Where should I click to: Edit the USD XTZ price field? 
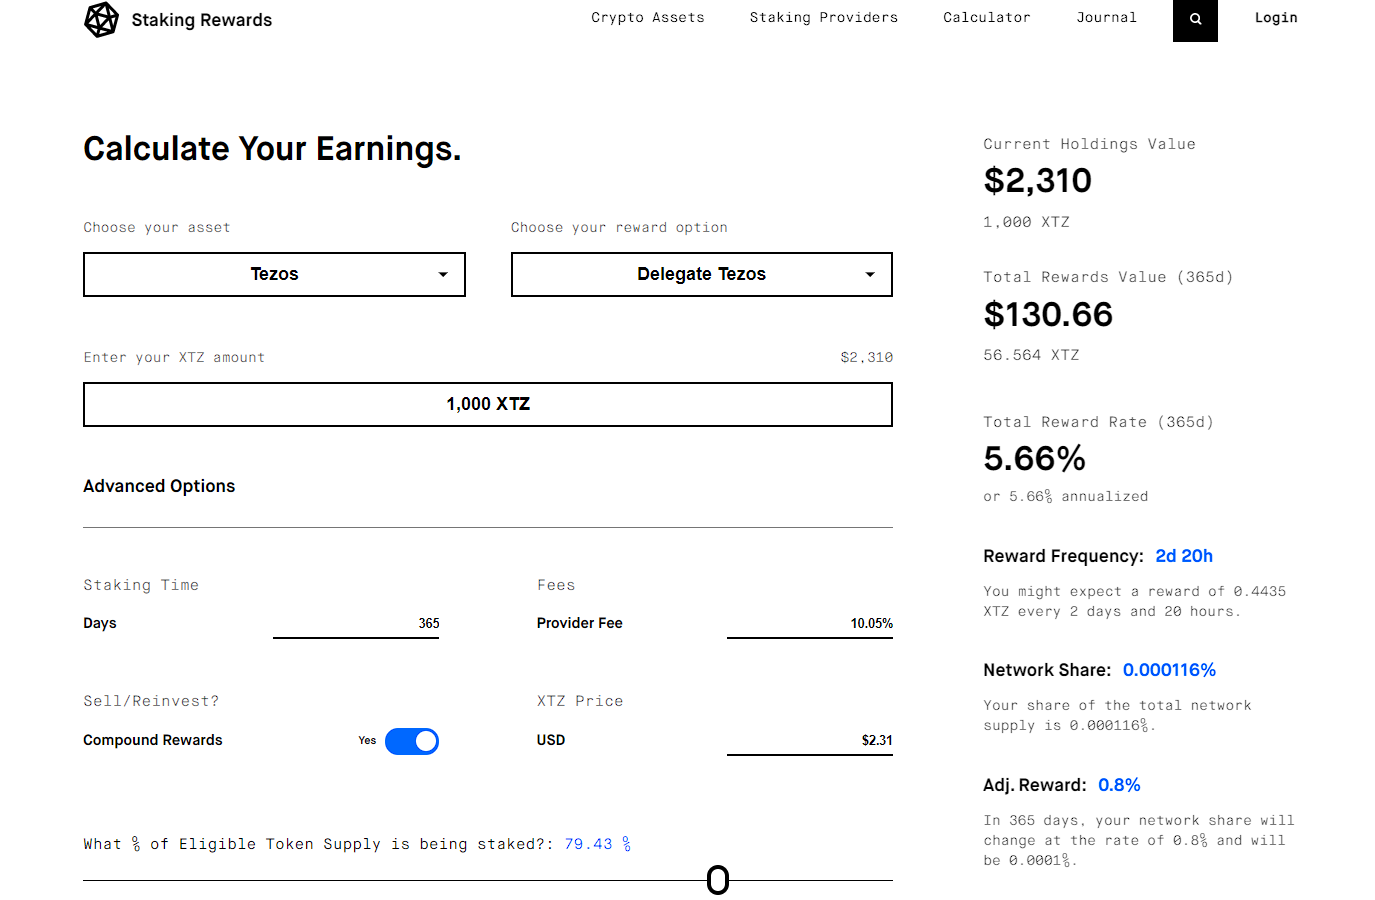point(810,741)
